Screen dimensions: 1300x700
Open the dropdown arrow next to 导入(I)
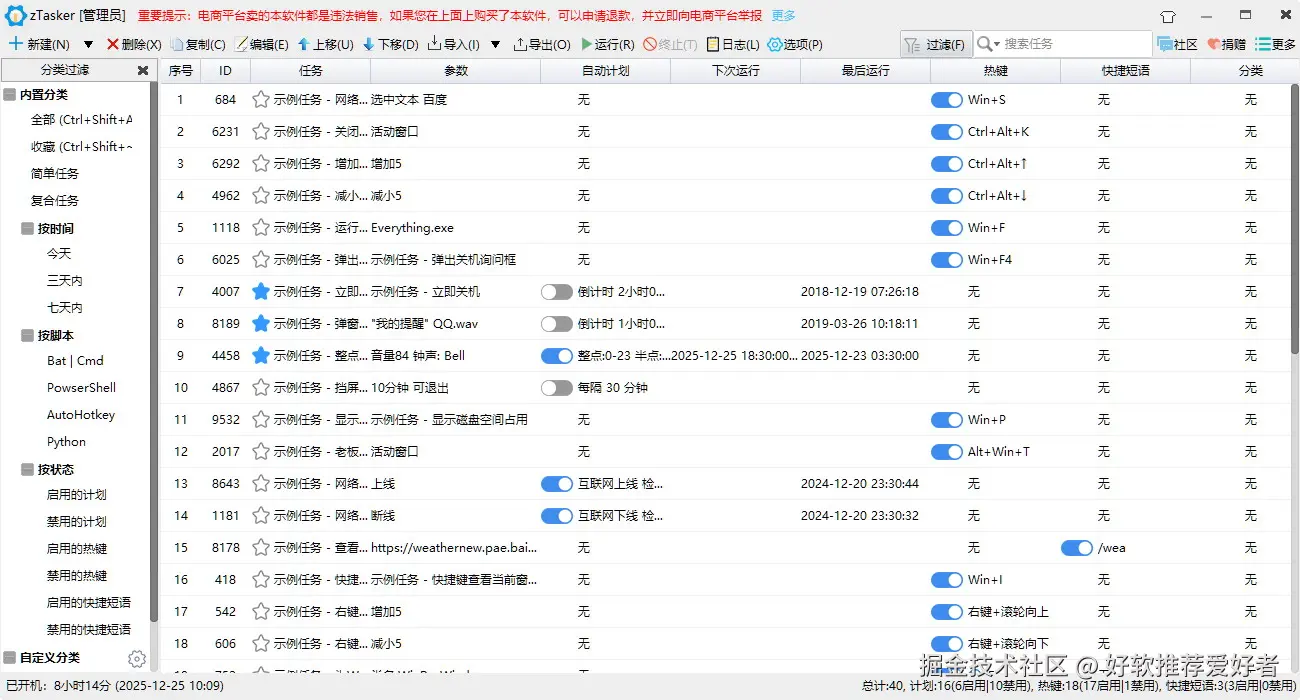496,45
